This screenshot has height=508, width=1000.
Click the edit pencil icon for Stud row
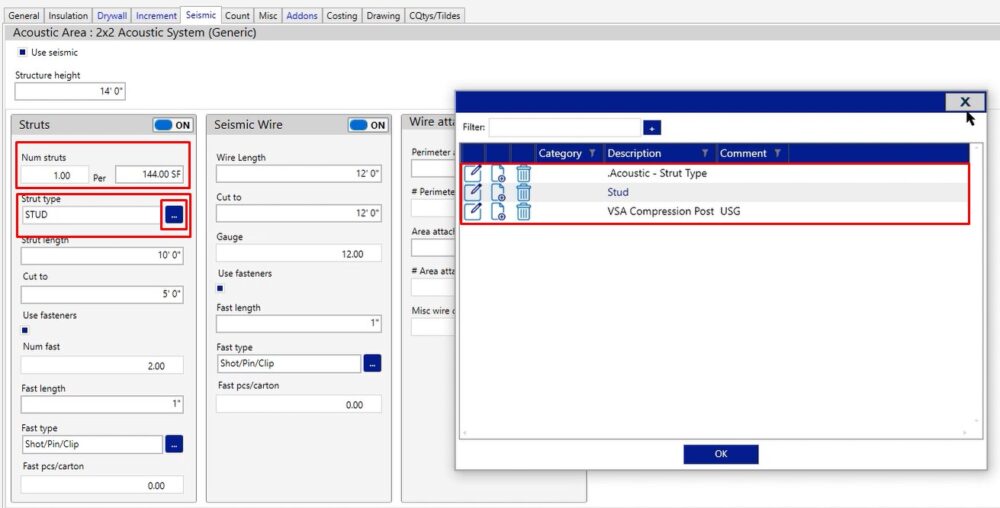[474, 191]
